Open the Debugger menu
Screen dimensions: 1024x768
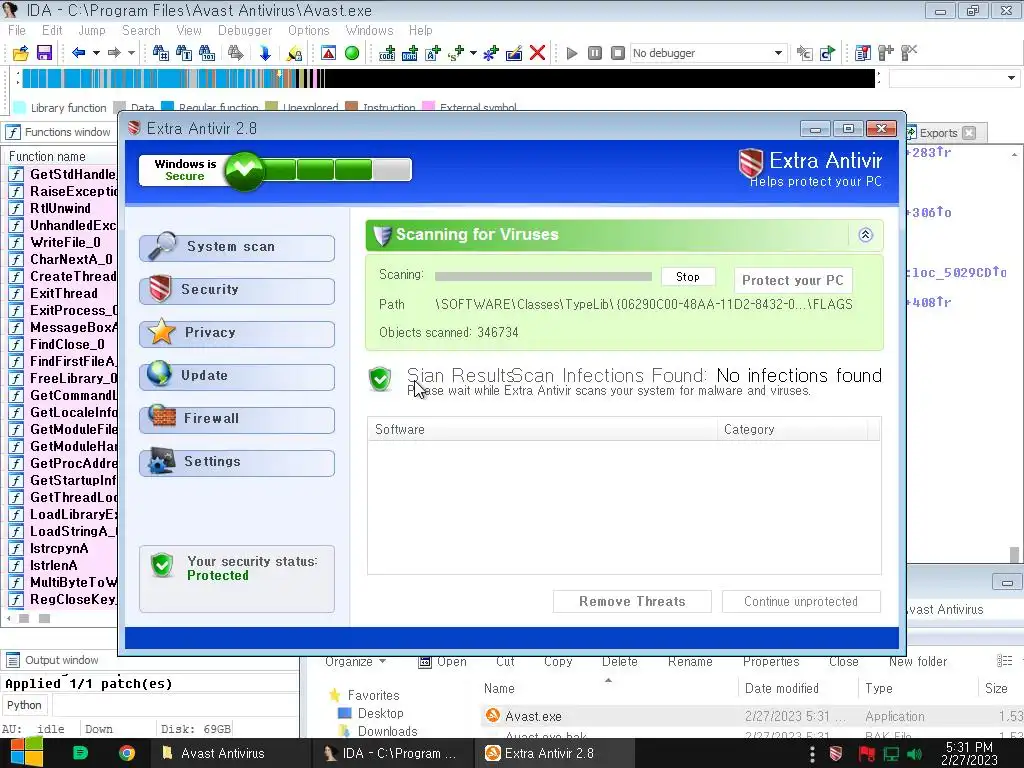(245, 30)
